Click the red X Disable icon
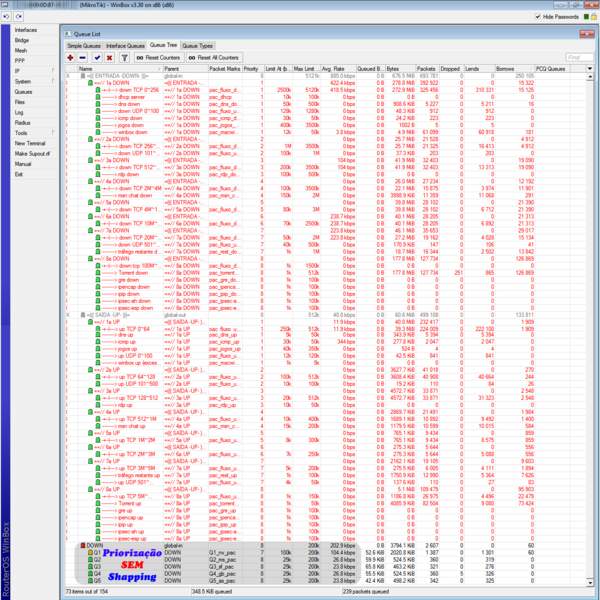This screenshot has height=600, width=600. click(x=109, y=58)
